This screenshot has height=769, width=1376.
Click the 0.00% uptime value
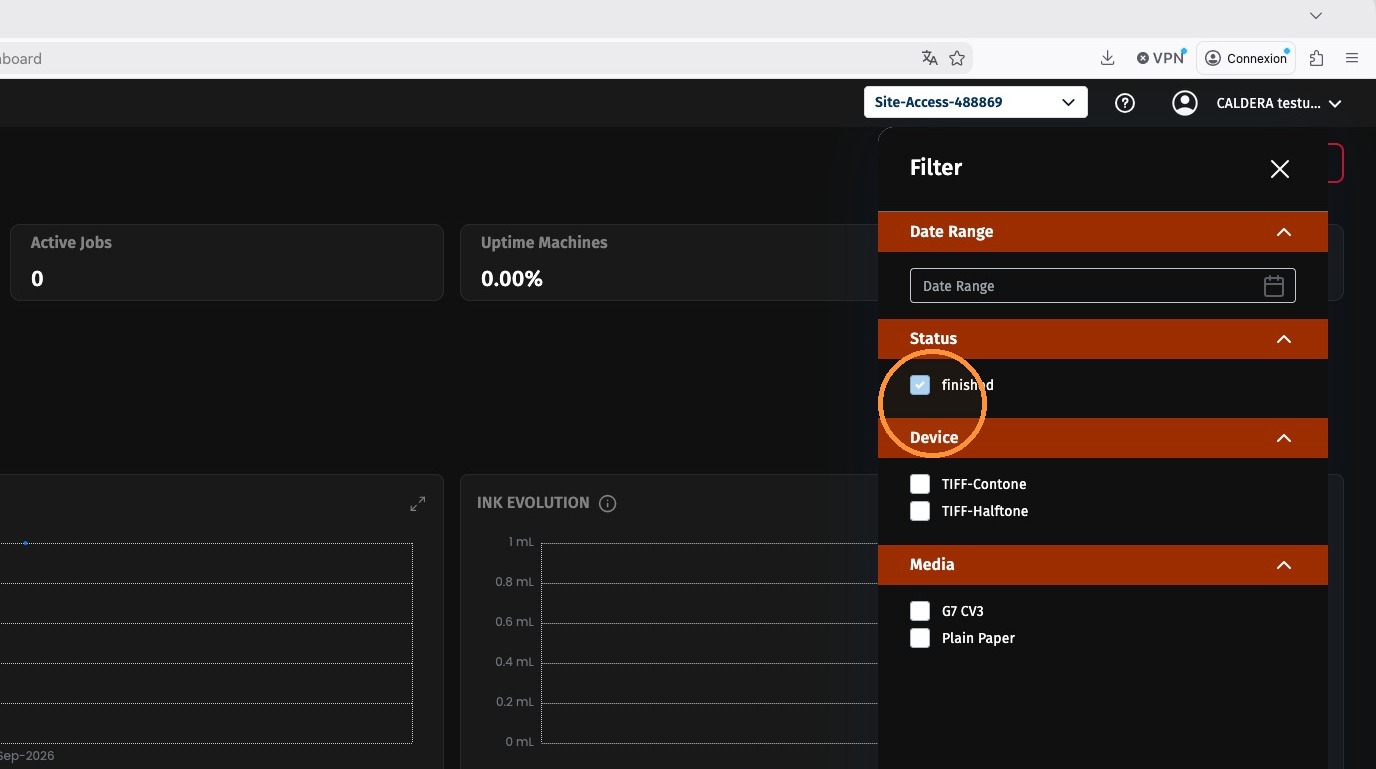point(512,279)
